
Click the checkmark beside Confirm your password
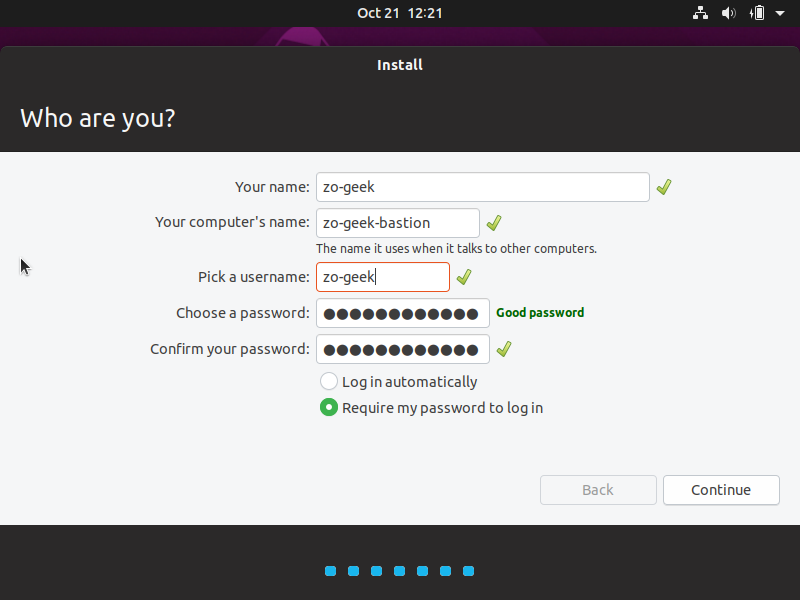pyautogui.click(x=504, y=349)
